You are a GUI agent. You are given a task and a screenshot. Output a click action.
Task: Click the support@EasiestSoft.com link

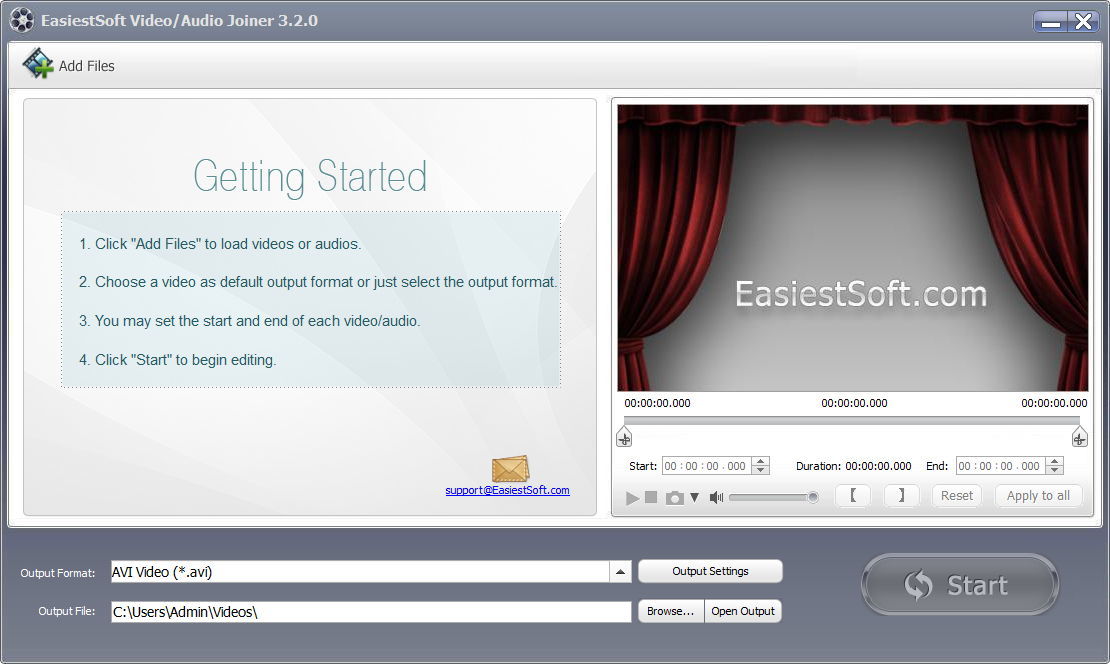click(x=507, y=491)
